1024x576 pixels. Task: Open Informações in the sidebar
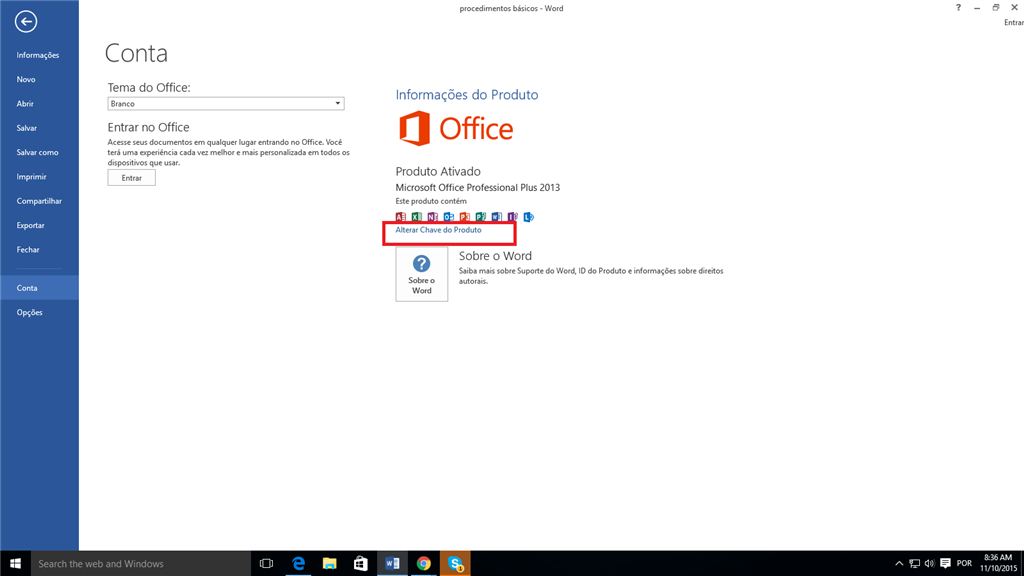click(x=39, y=55)
